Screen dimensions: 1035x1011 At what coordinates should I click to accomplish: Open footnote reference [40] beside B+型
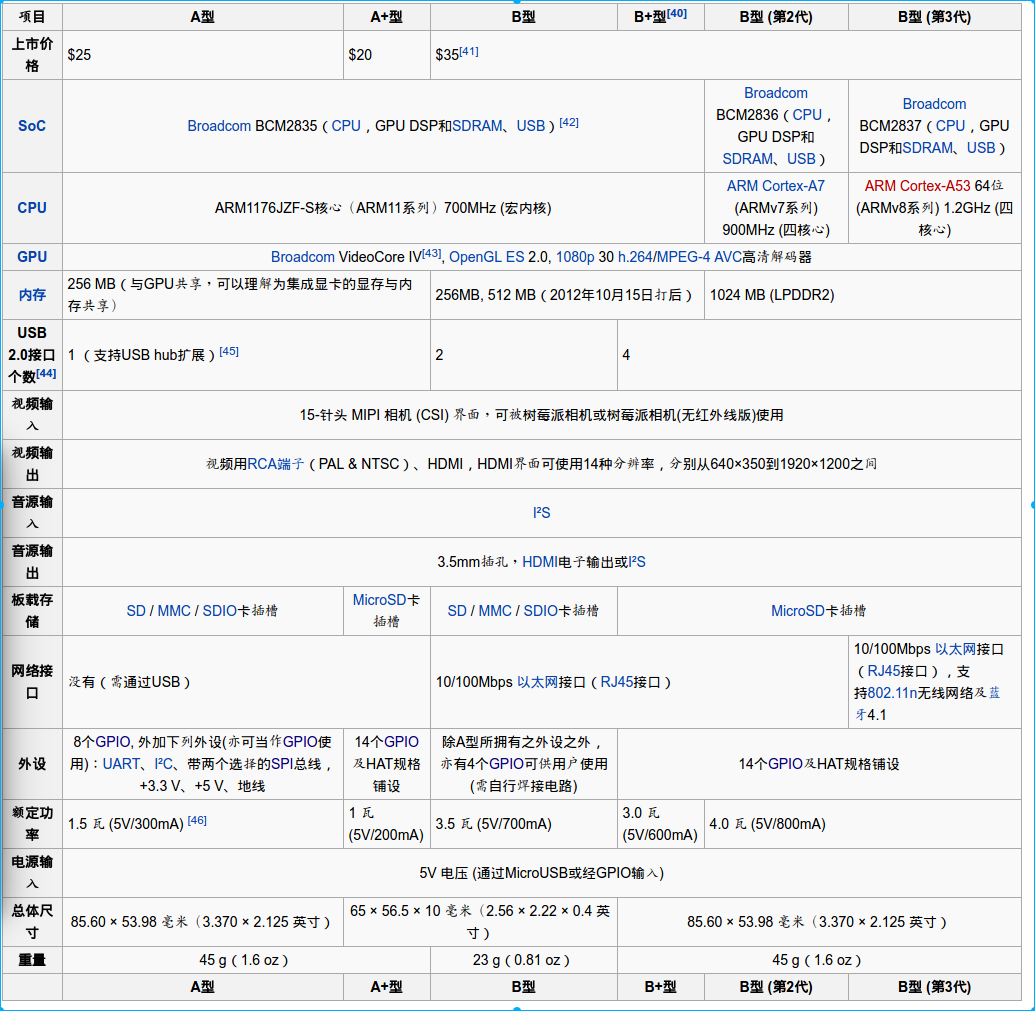click(676, 12)
